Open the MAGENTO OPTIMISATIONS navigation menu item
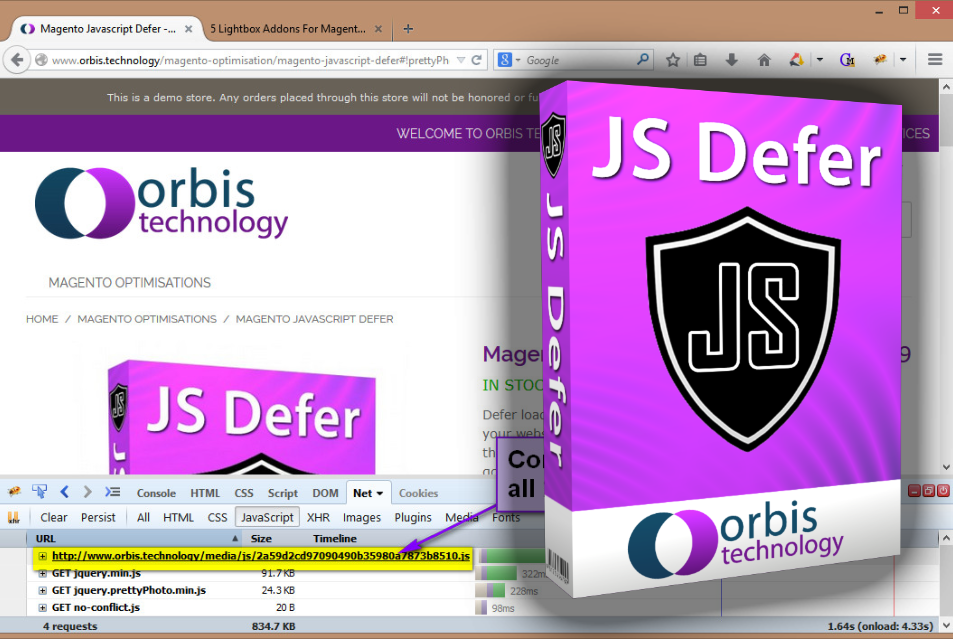This screenshot has height=639, width=953. 129,283
